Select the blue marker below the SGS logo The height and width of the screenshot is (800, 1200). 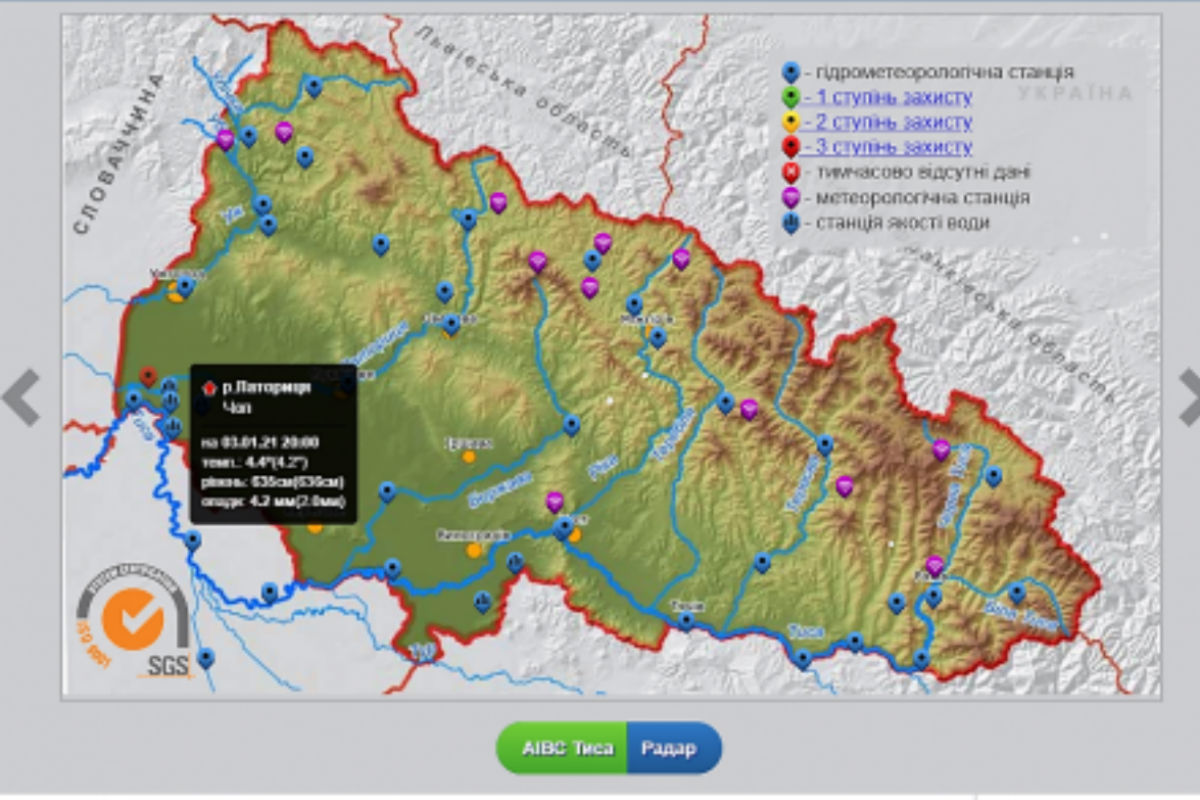click(x=205, y=658)
